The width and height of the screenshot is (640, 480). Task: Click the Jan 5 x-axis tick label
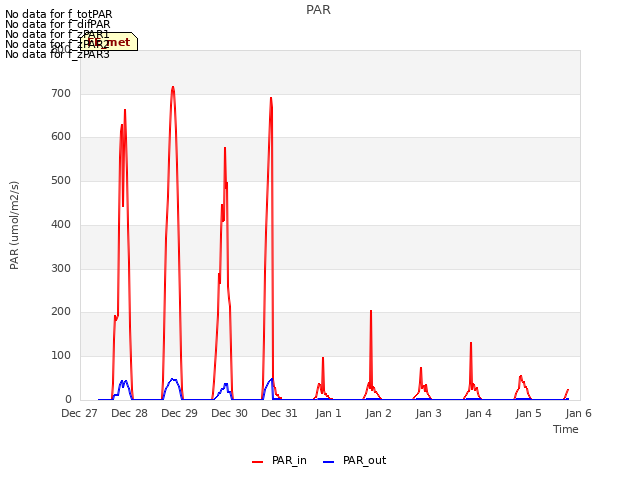(x=529, y=413)
